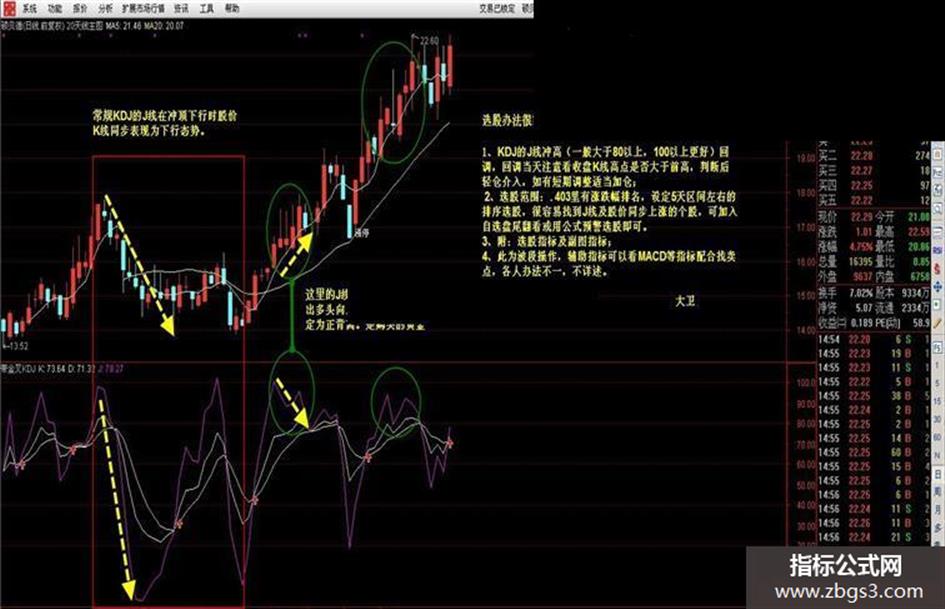Click the 总量 value 16395
This screenshot has height=609, width=945.
click(860, 262)
